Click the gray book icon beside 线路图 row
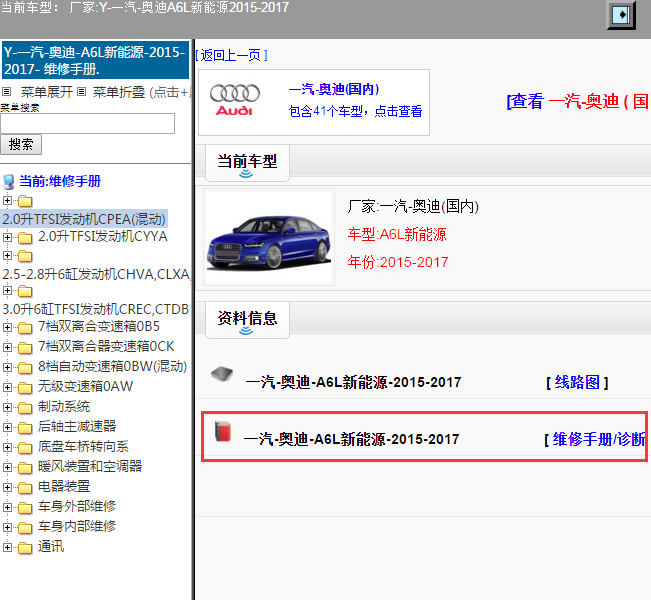This screenshot has width=651, height=600. tap(222, 374)
